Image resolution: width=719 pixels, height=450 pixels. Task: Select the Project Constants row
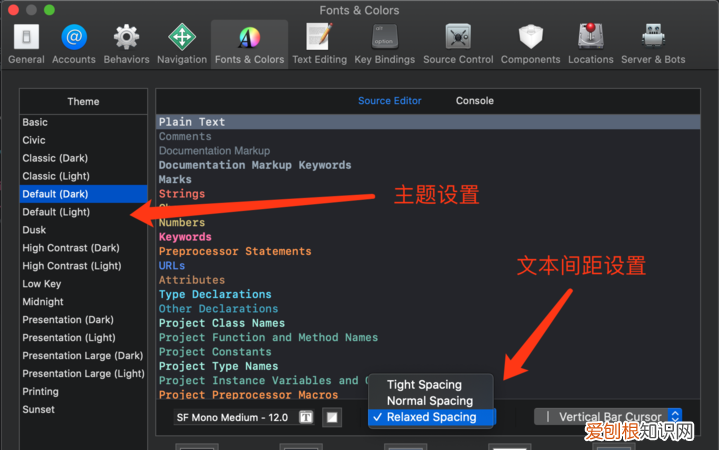click(428, 352)
